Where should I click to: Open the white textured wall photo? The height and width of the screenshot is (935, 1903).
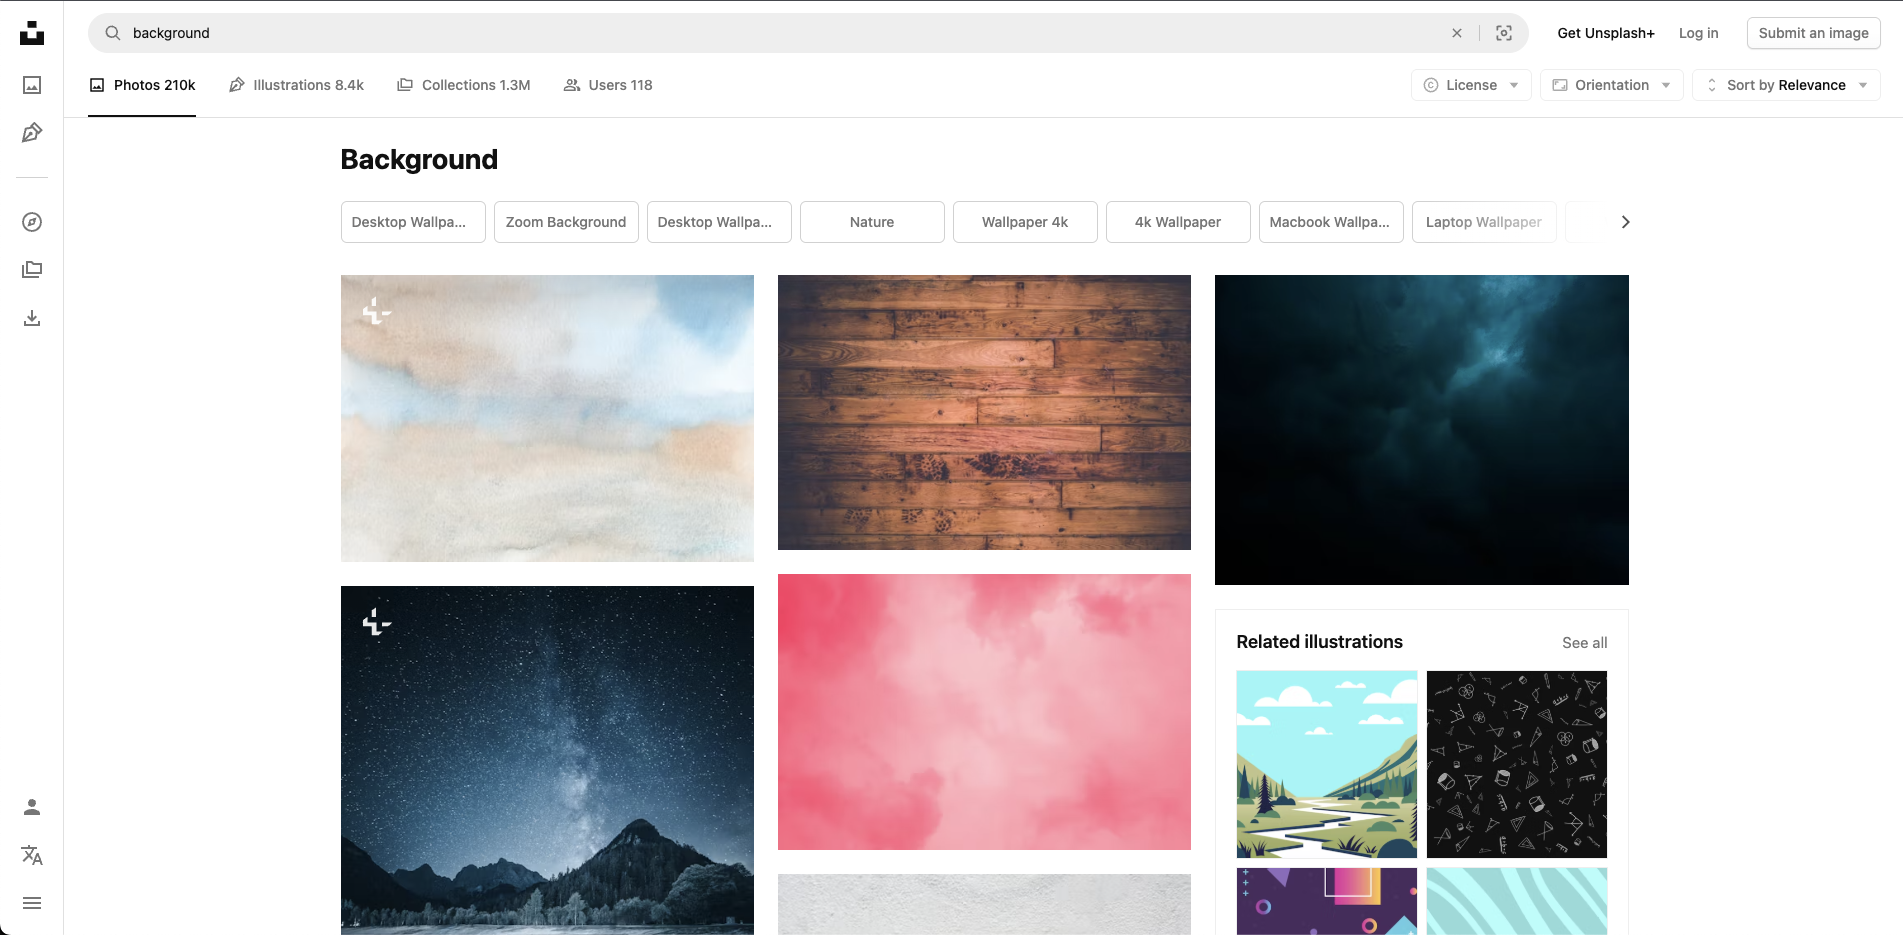pyautogui.click(x=984, y=904)
